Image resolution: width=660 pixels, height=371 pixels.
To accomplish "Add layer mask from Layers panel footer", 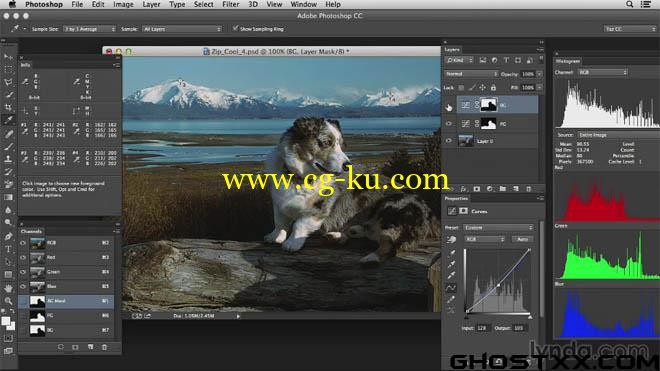I will (x=476, y=189).
